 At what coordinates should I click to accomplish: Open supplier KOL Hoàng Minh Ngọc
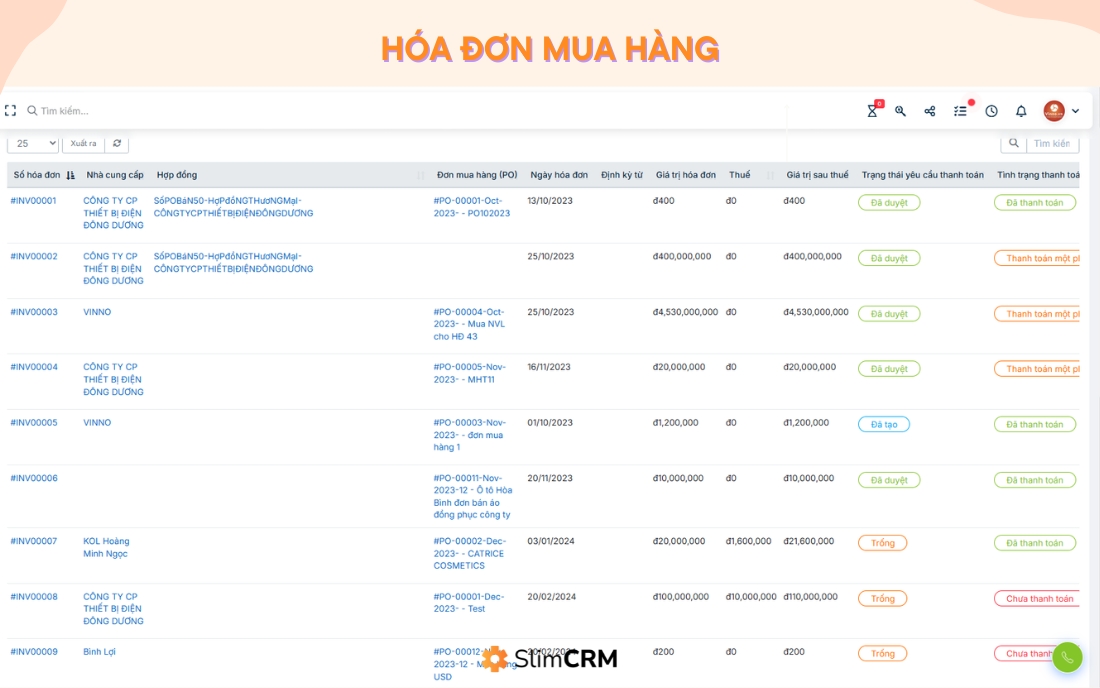click(x=106, y=548)
